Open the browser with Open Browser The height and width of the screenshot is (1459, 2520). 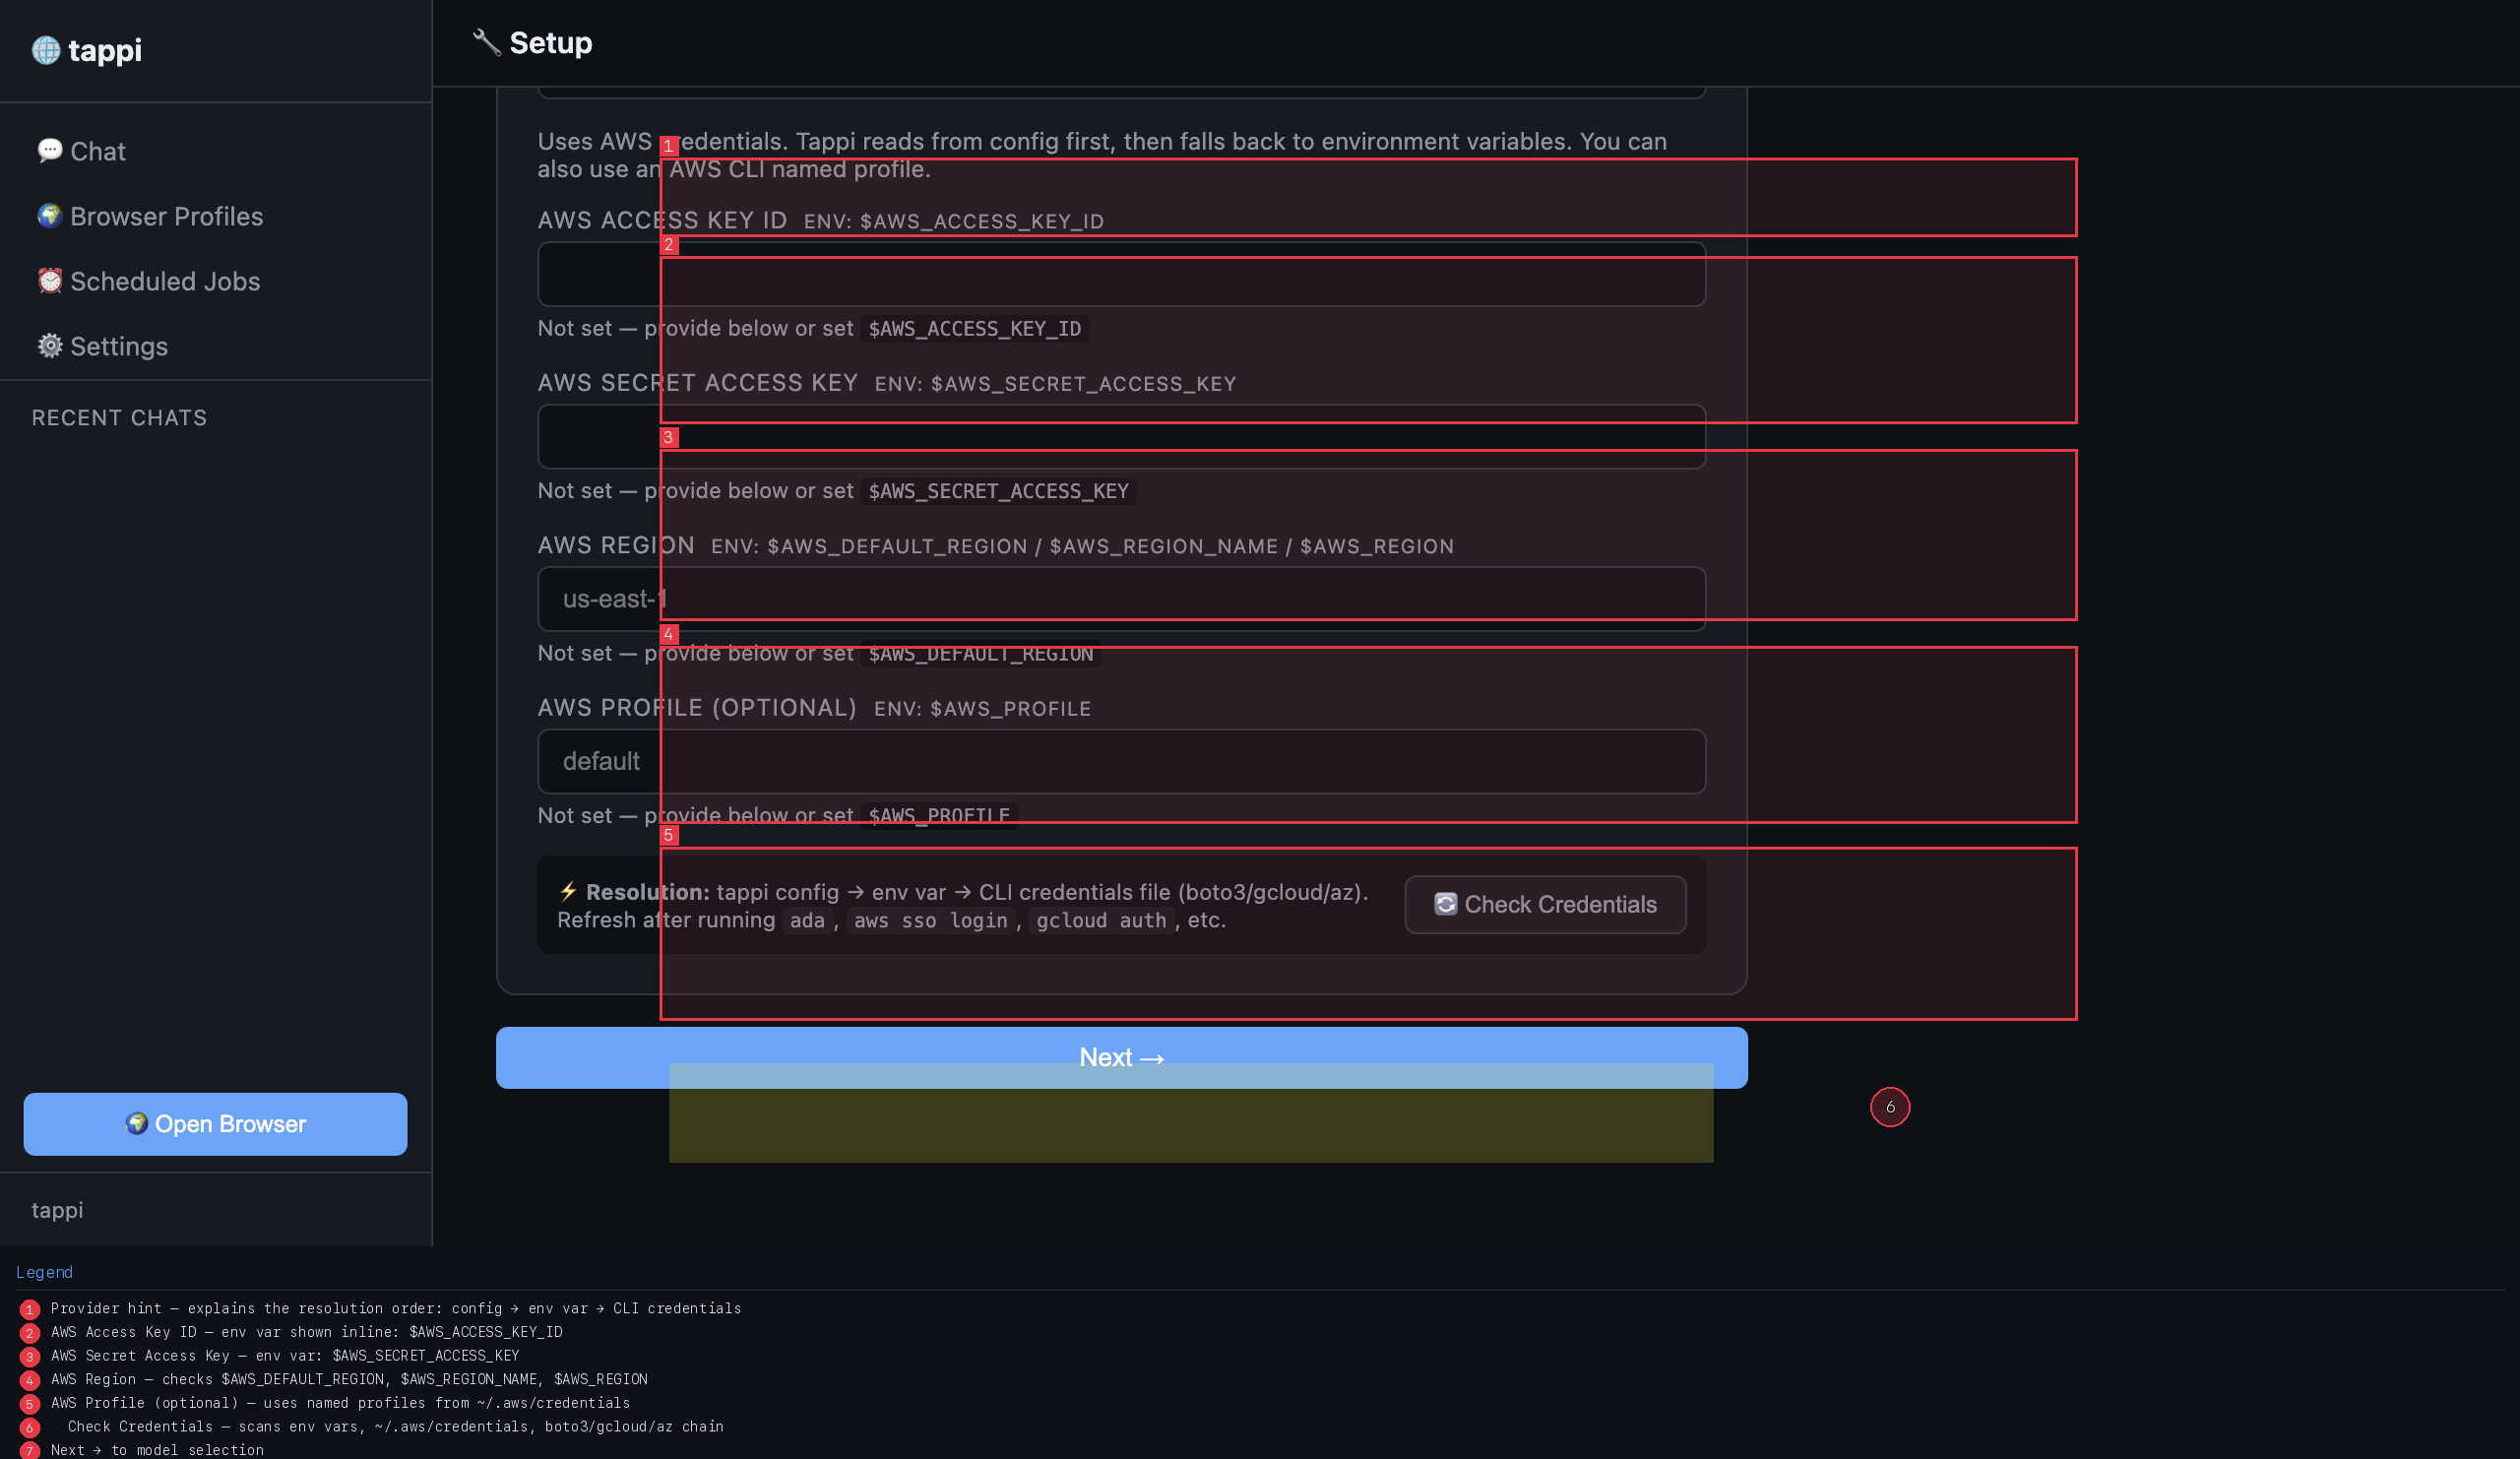click(x=214, y=1124)
